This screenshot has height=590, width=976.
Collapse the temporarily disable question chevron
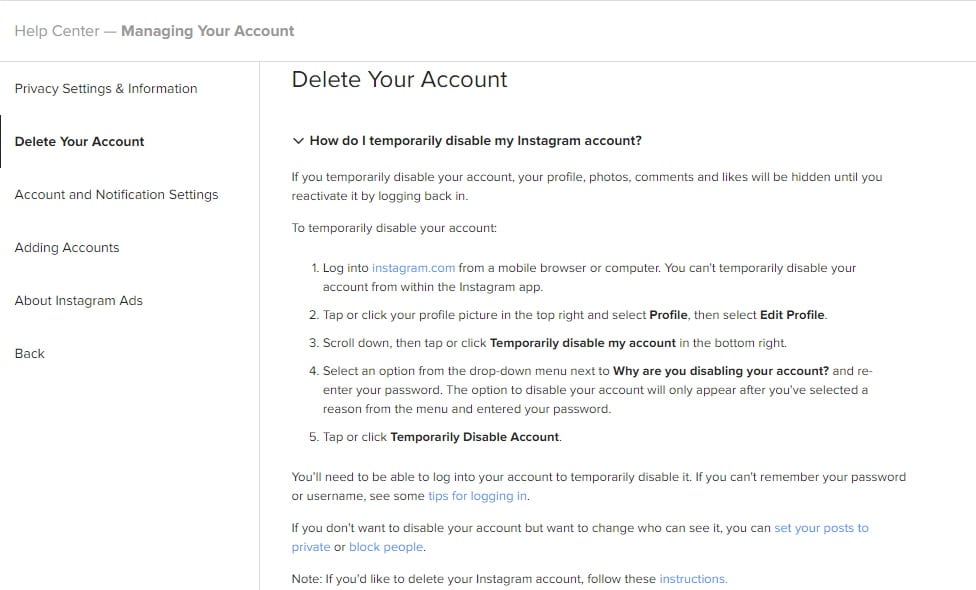click(x=297, y=141)
